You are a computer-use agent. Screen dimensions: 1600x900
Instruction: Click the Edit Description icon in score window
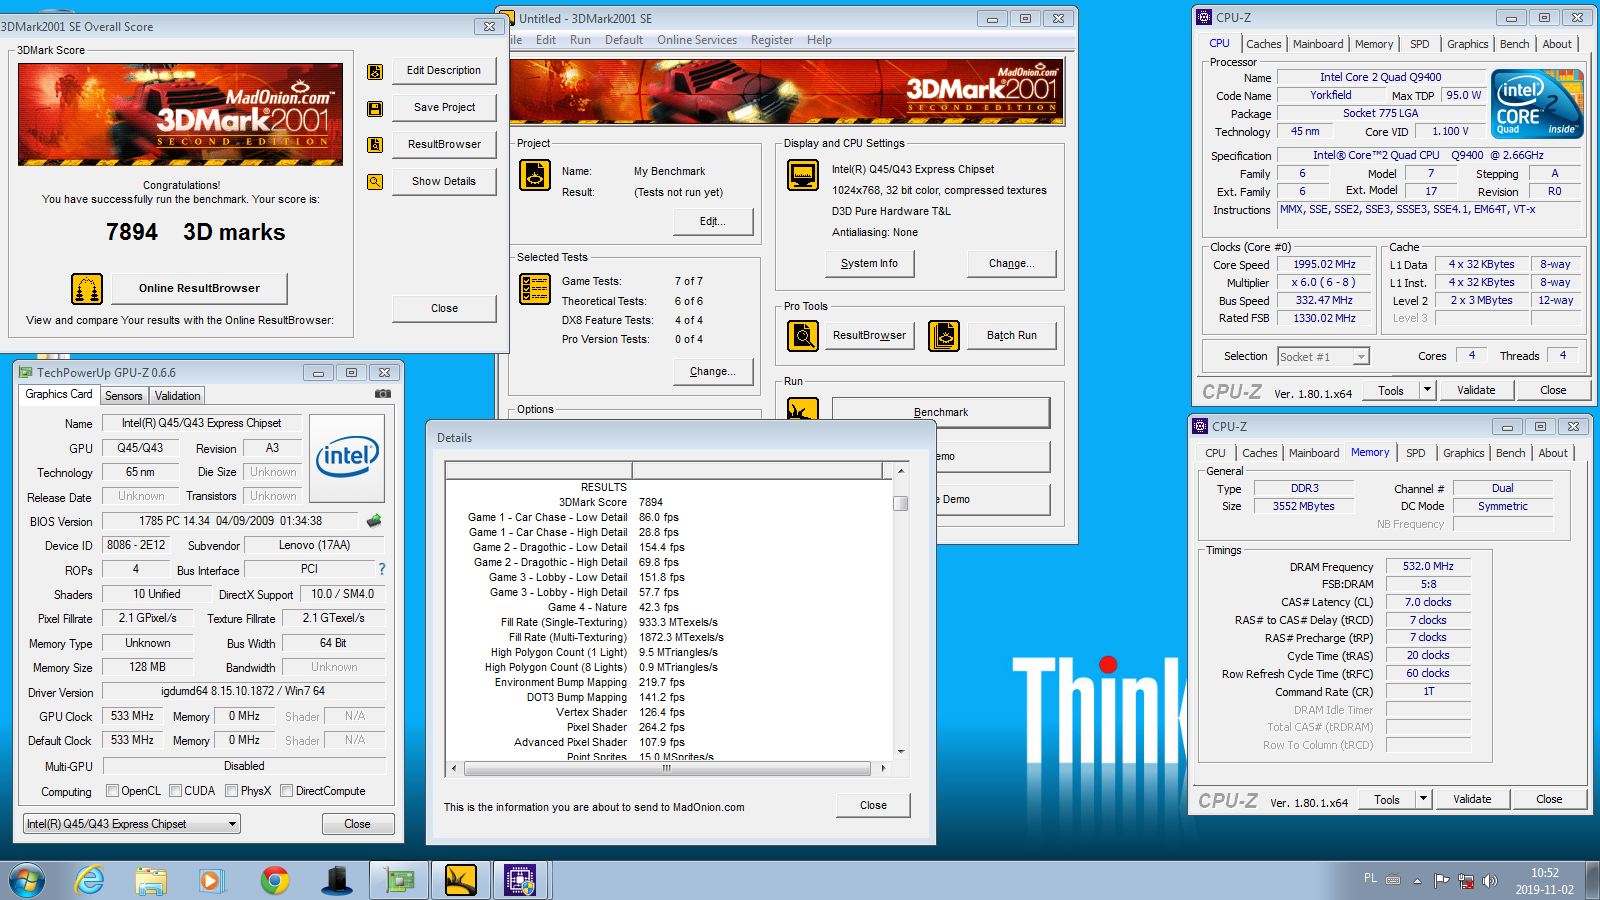tap(375, 71)
